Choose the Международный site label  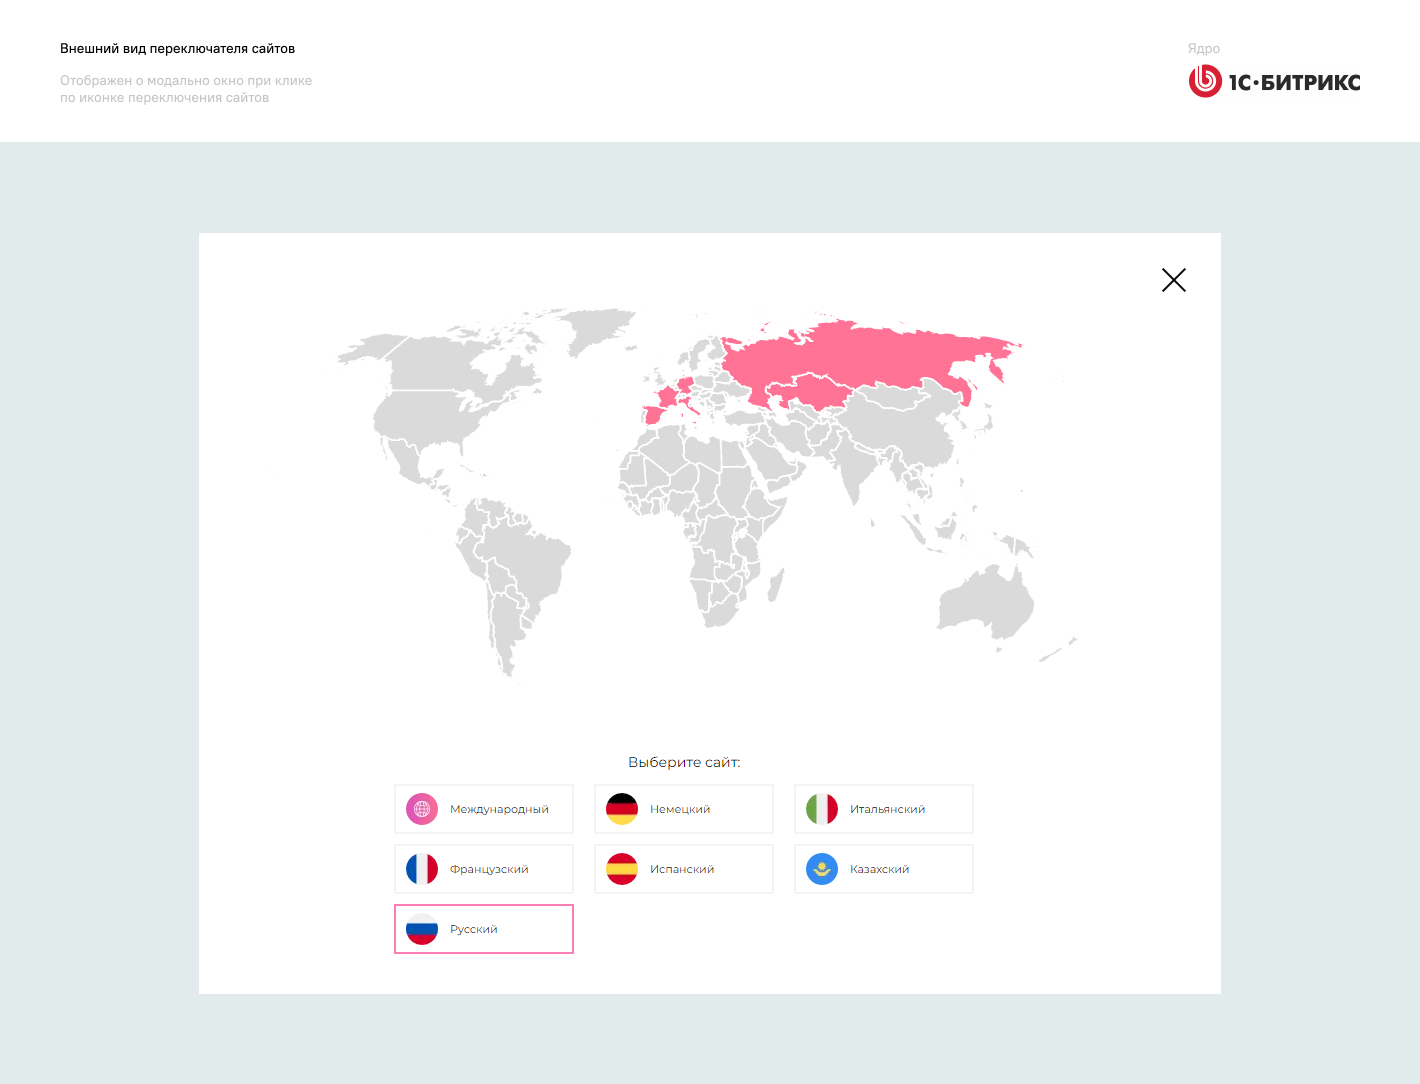pos(499,809)
